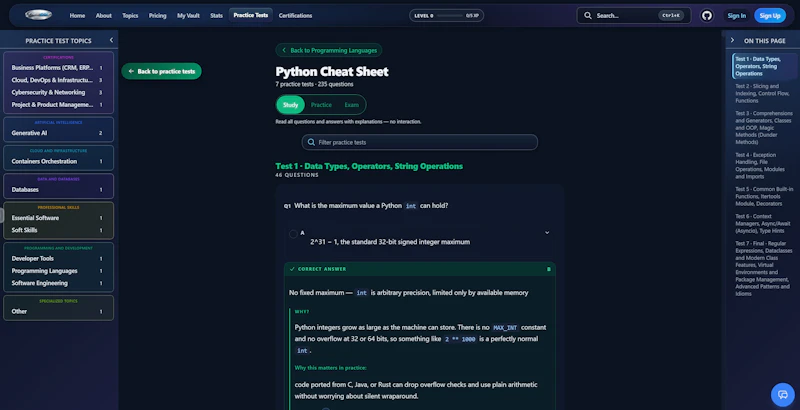Select radio button for option A
The height and width of the screenshot is (410, 800).
pos(293,234)
